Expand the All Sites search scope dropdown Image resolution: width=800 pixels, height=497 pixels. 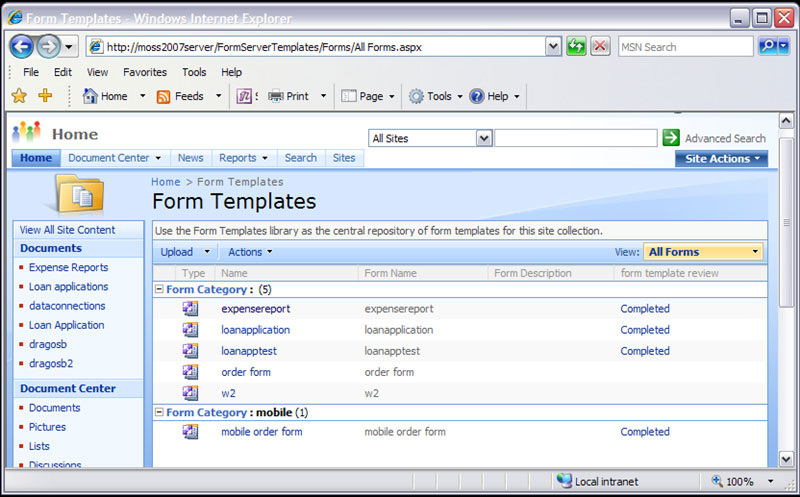pyautogui.click(x=484, y=138)
